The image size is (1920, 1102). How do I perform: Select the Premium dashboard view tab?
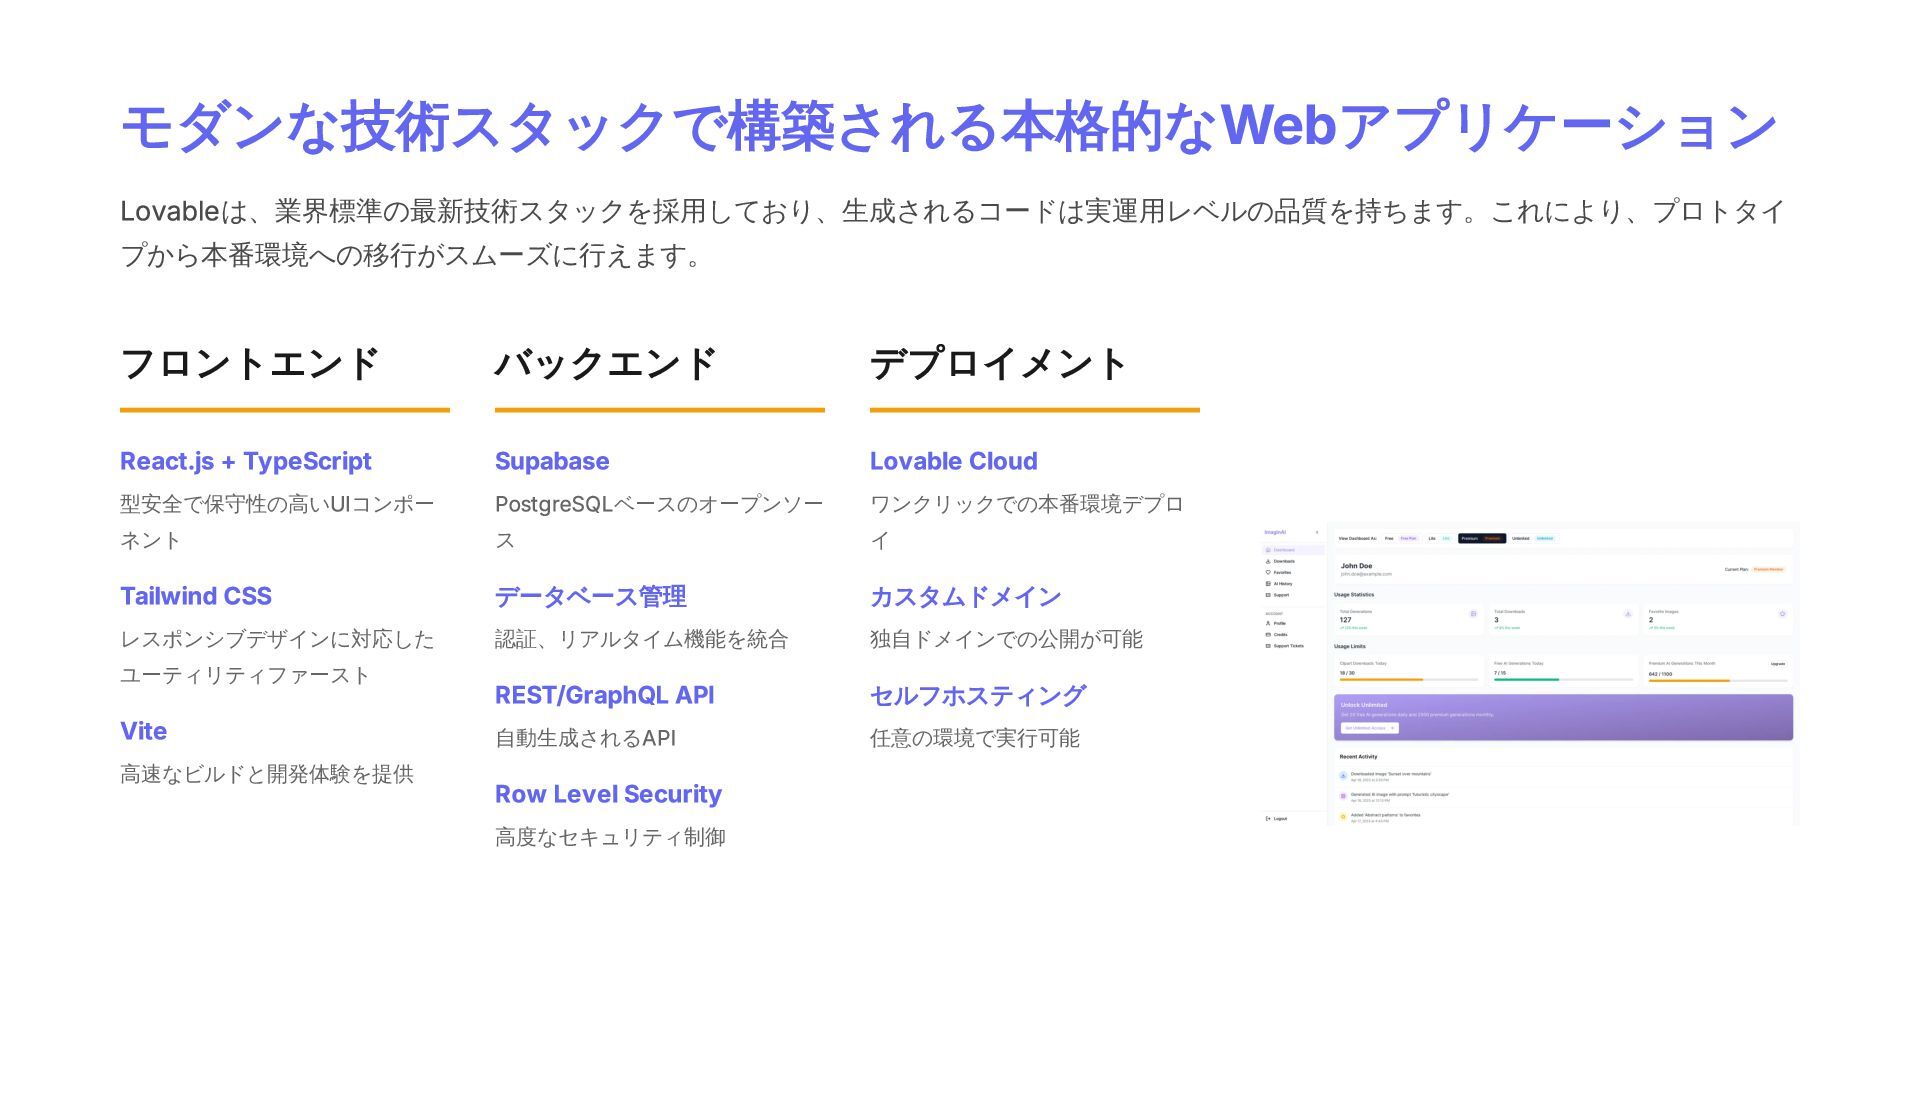click(1481, 538)
